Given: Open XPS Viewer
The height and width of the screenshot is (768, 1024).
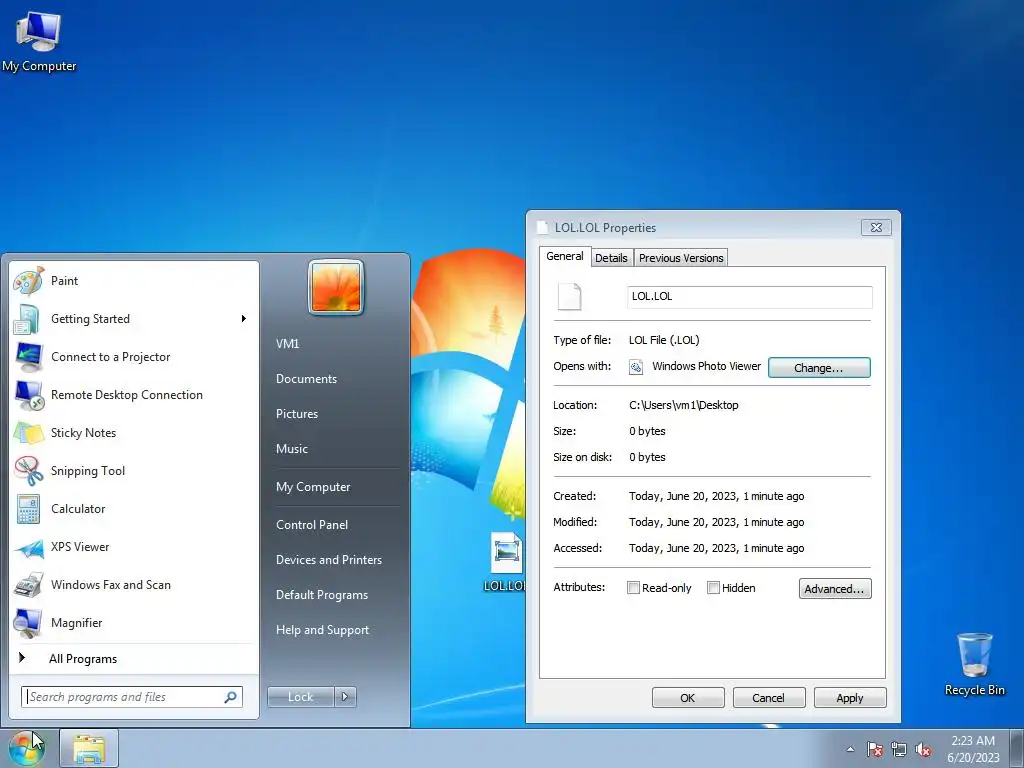Looking at the screenshot, I should tap(134, 547).
